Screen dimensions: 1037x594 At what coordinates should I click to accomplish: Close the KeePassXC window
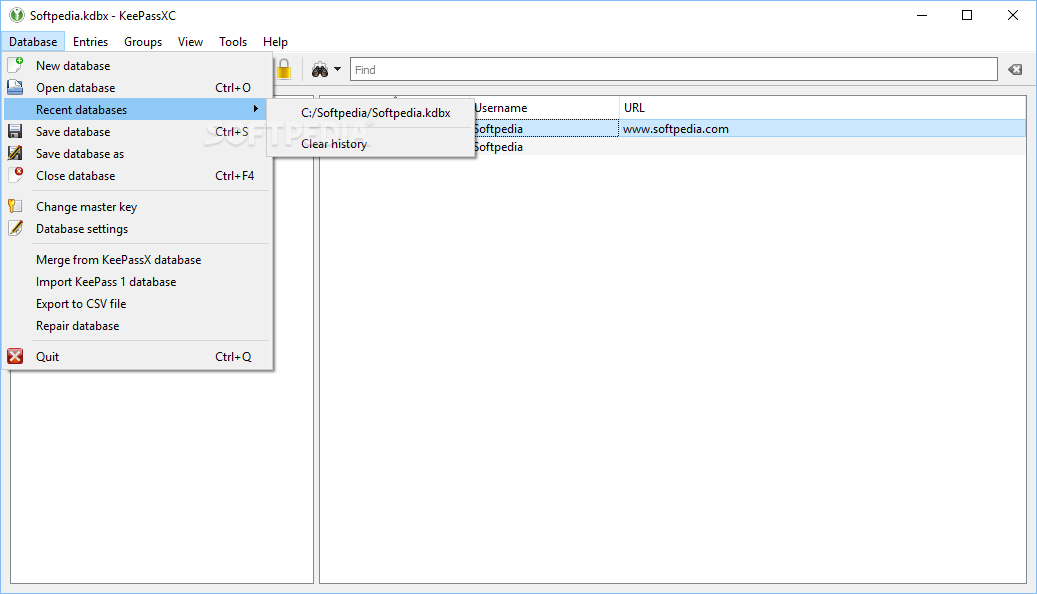tap(1013, 15)
